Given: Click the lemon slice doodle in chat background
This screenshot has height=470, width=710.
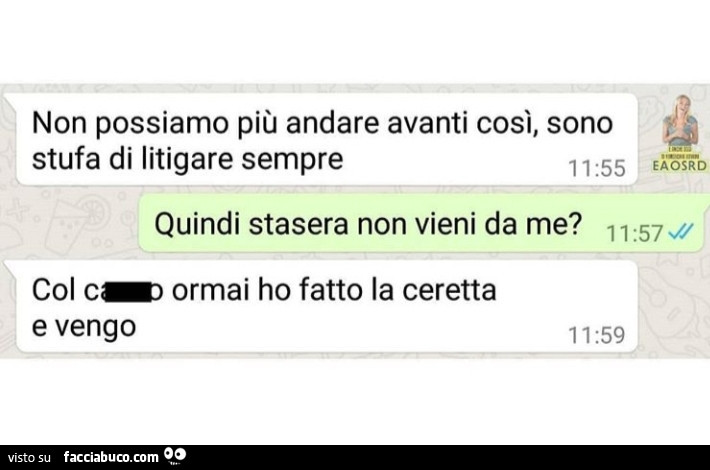Looking at the screenshot, I should coord(95,211).
